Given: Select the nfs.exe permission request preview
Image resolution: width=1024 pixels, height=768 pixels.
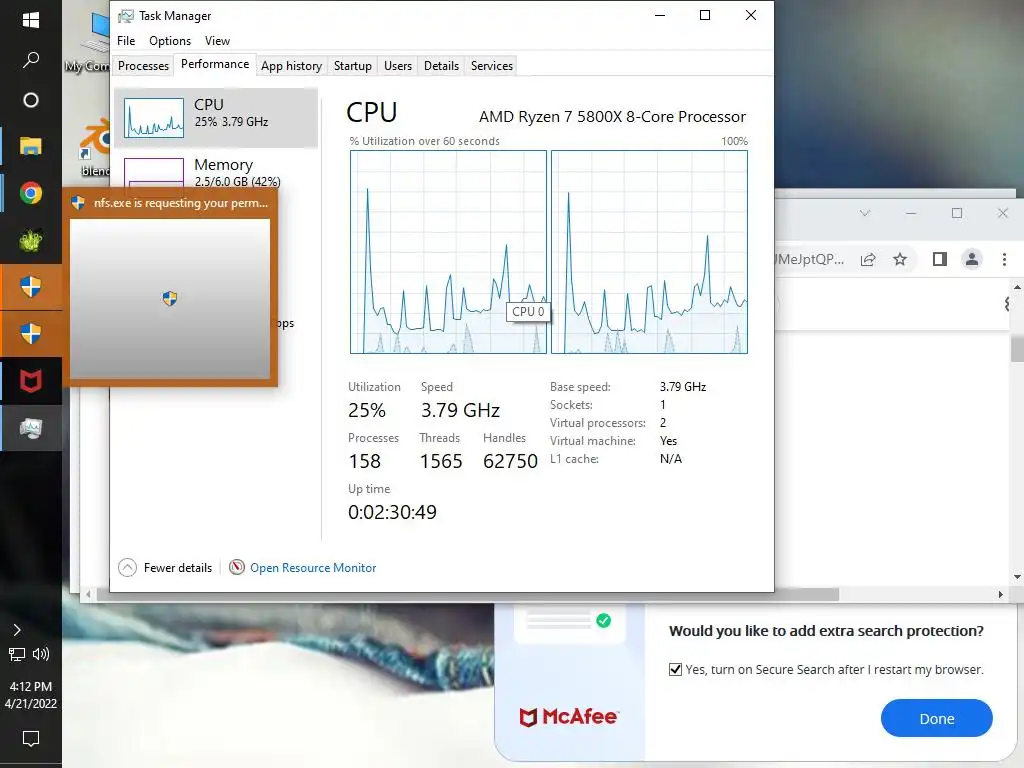Looking at the screenshot, I should coord(170,288).
